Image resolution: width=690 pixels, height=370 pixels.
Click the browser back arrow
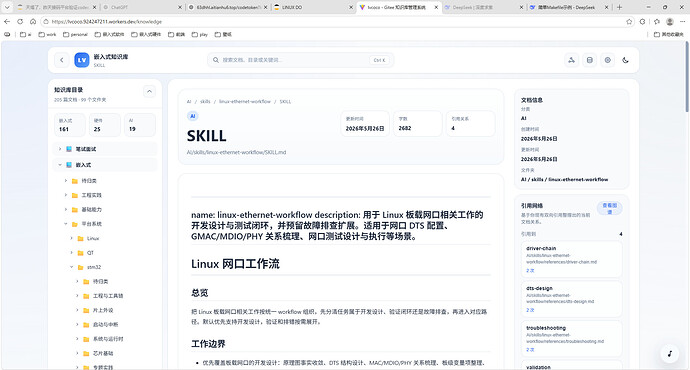(7, 21)
